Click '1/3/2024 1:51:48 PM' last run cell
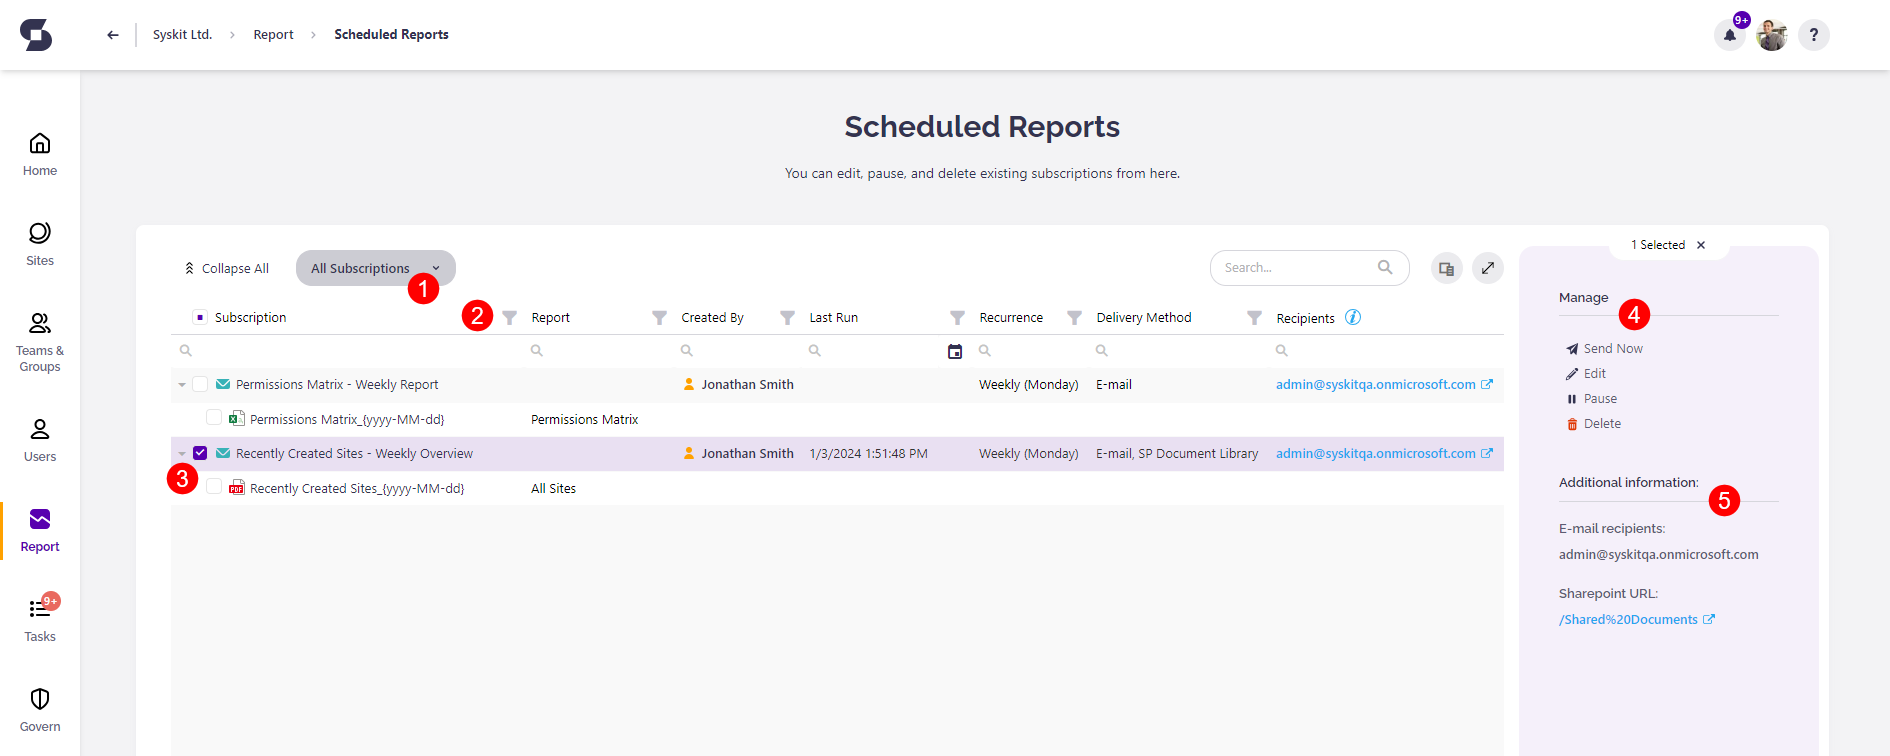Viewport: 1890px width, 756px height. pos(868,453)
